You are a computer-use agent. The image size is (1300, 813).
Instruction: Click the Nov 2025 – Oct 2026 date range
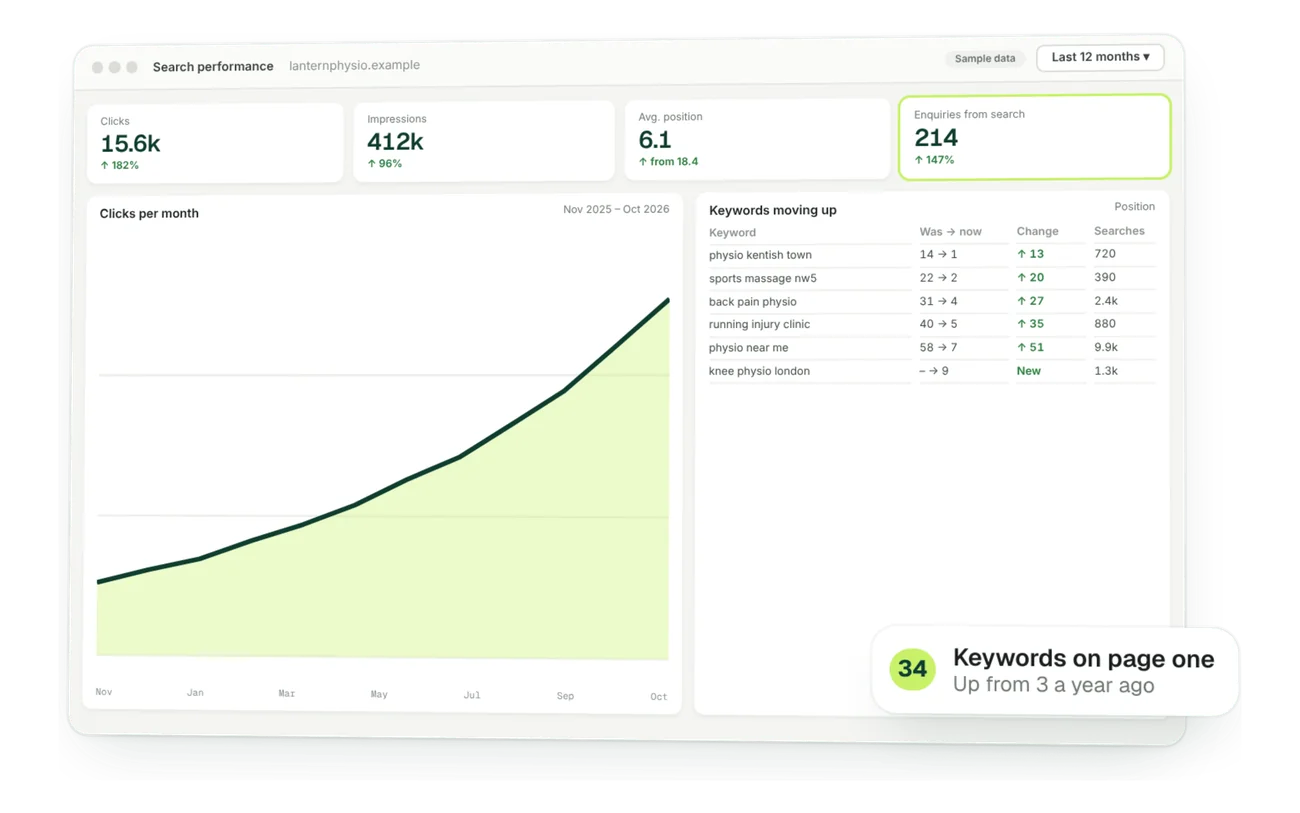point(616,209)
